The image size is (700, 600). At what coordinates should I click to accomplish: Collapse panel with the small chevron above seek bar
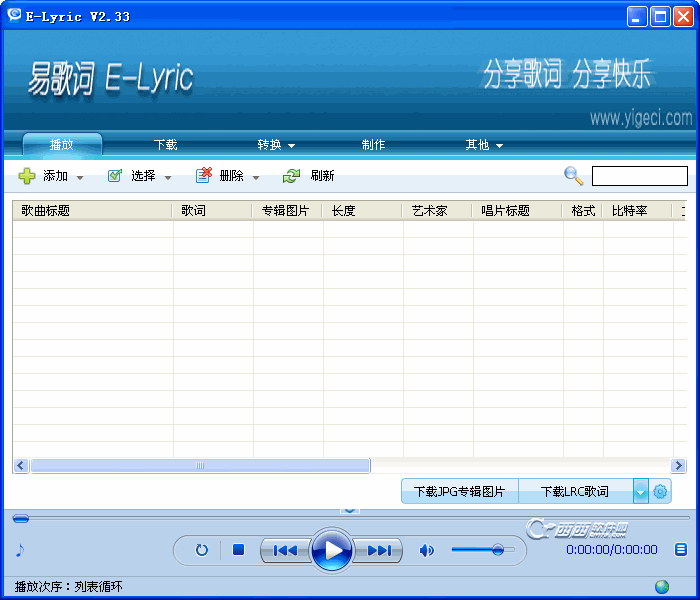pos(350,510)
